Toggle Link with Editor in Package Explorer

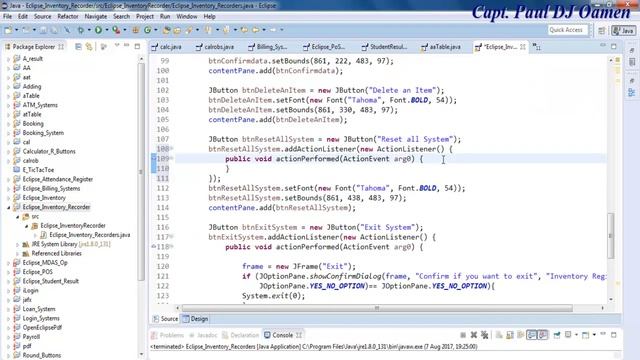[89, 47]
